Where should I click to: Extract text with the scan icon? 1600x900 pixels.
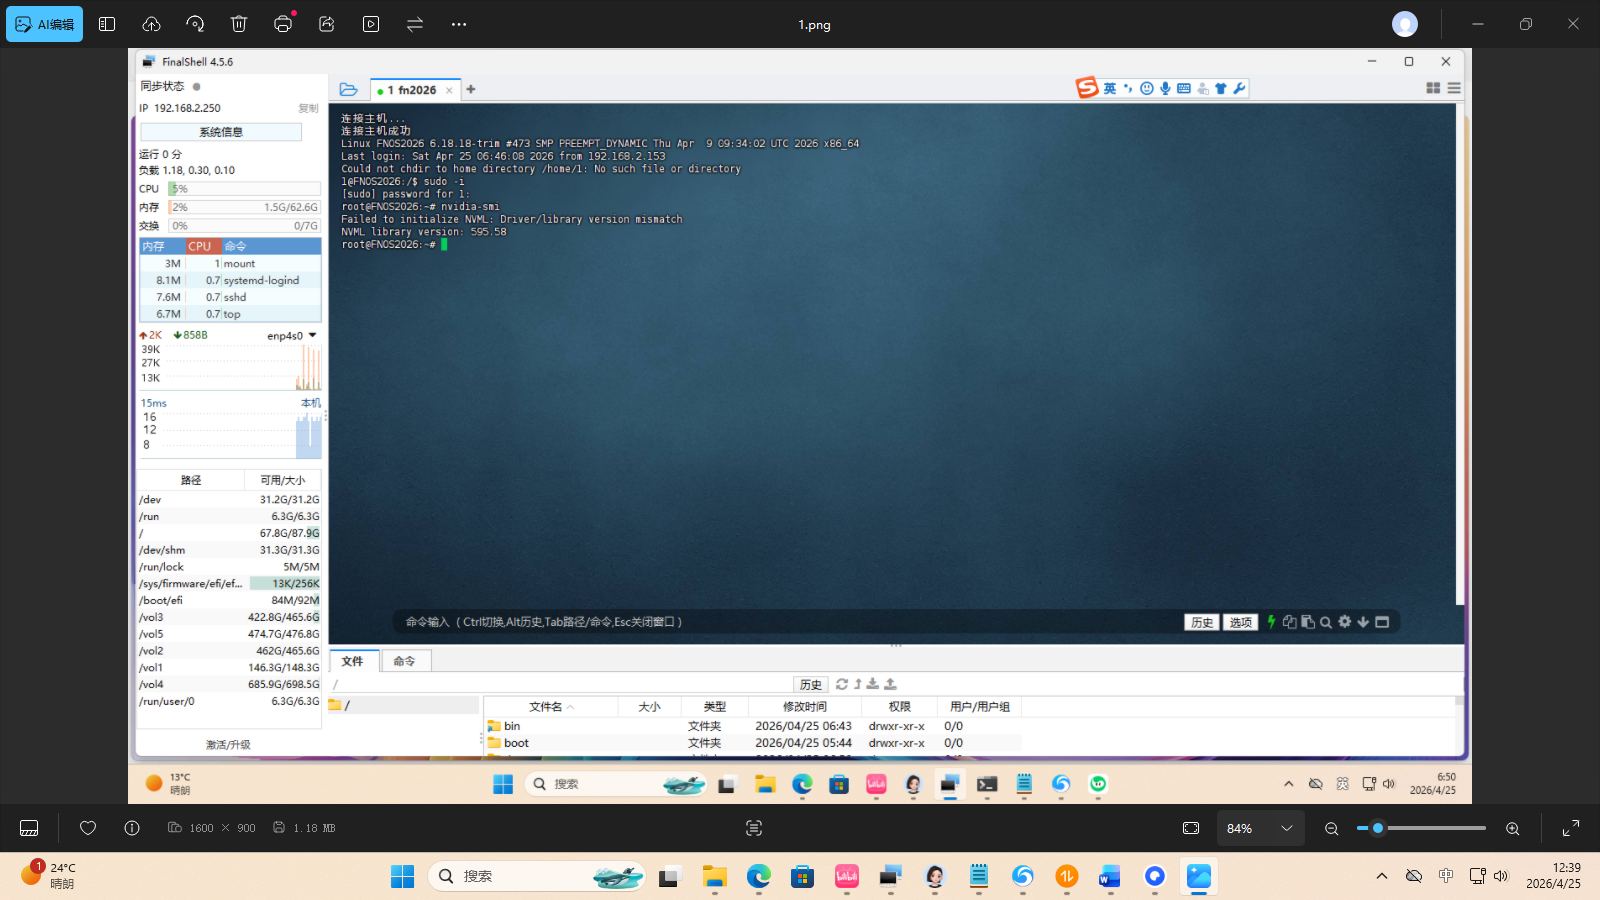point(754,828)
